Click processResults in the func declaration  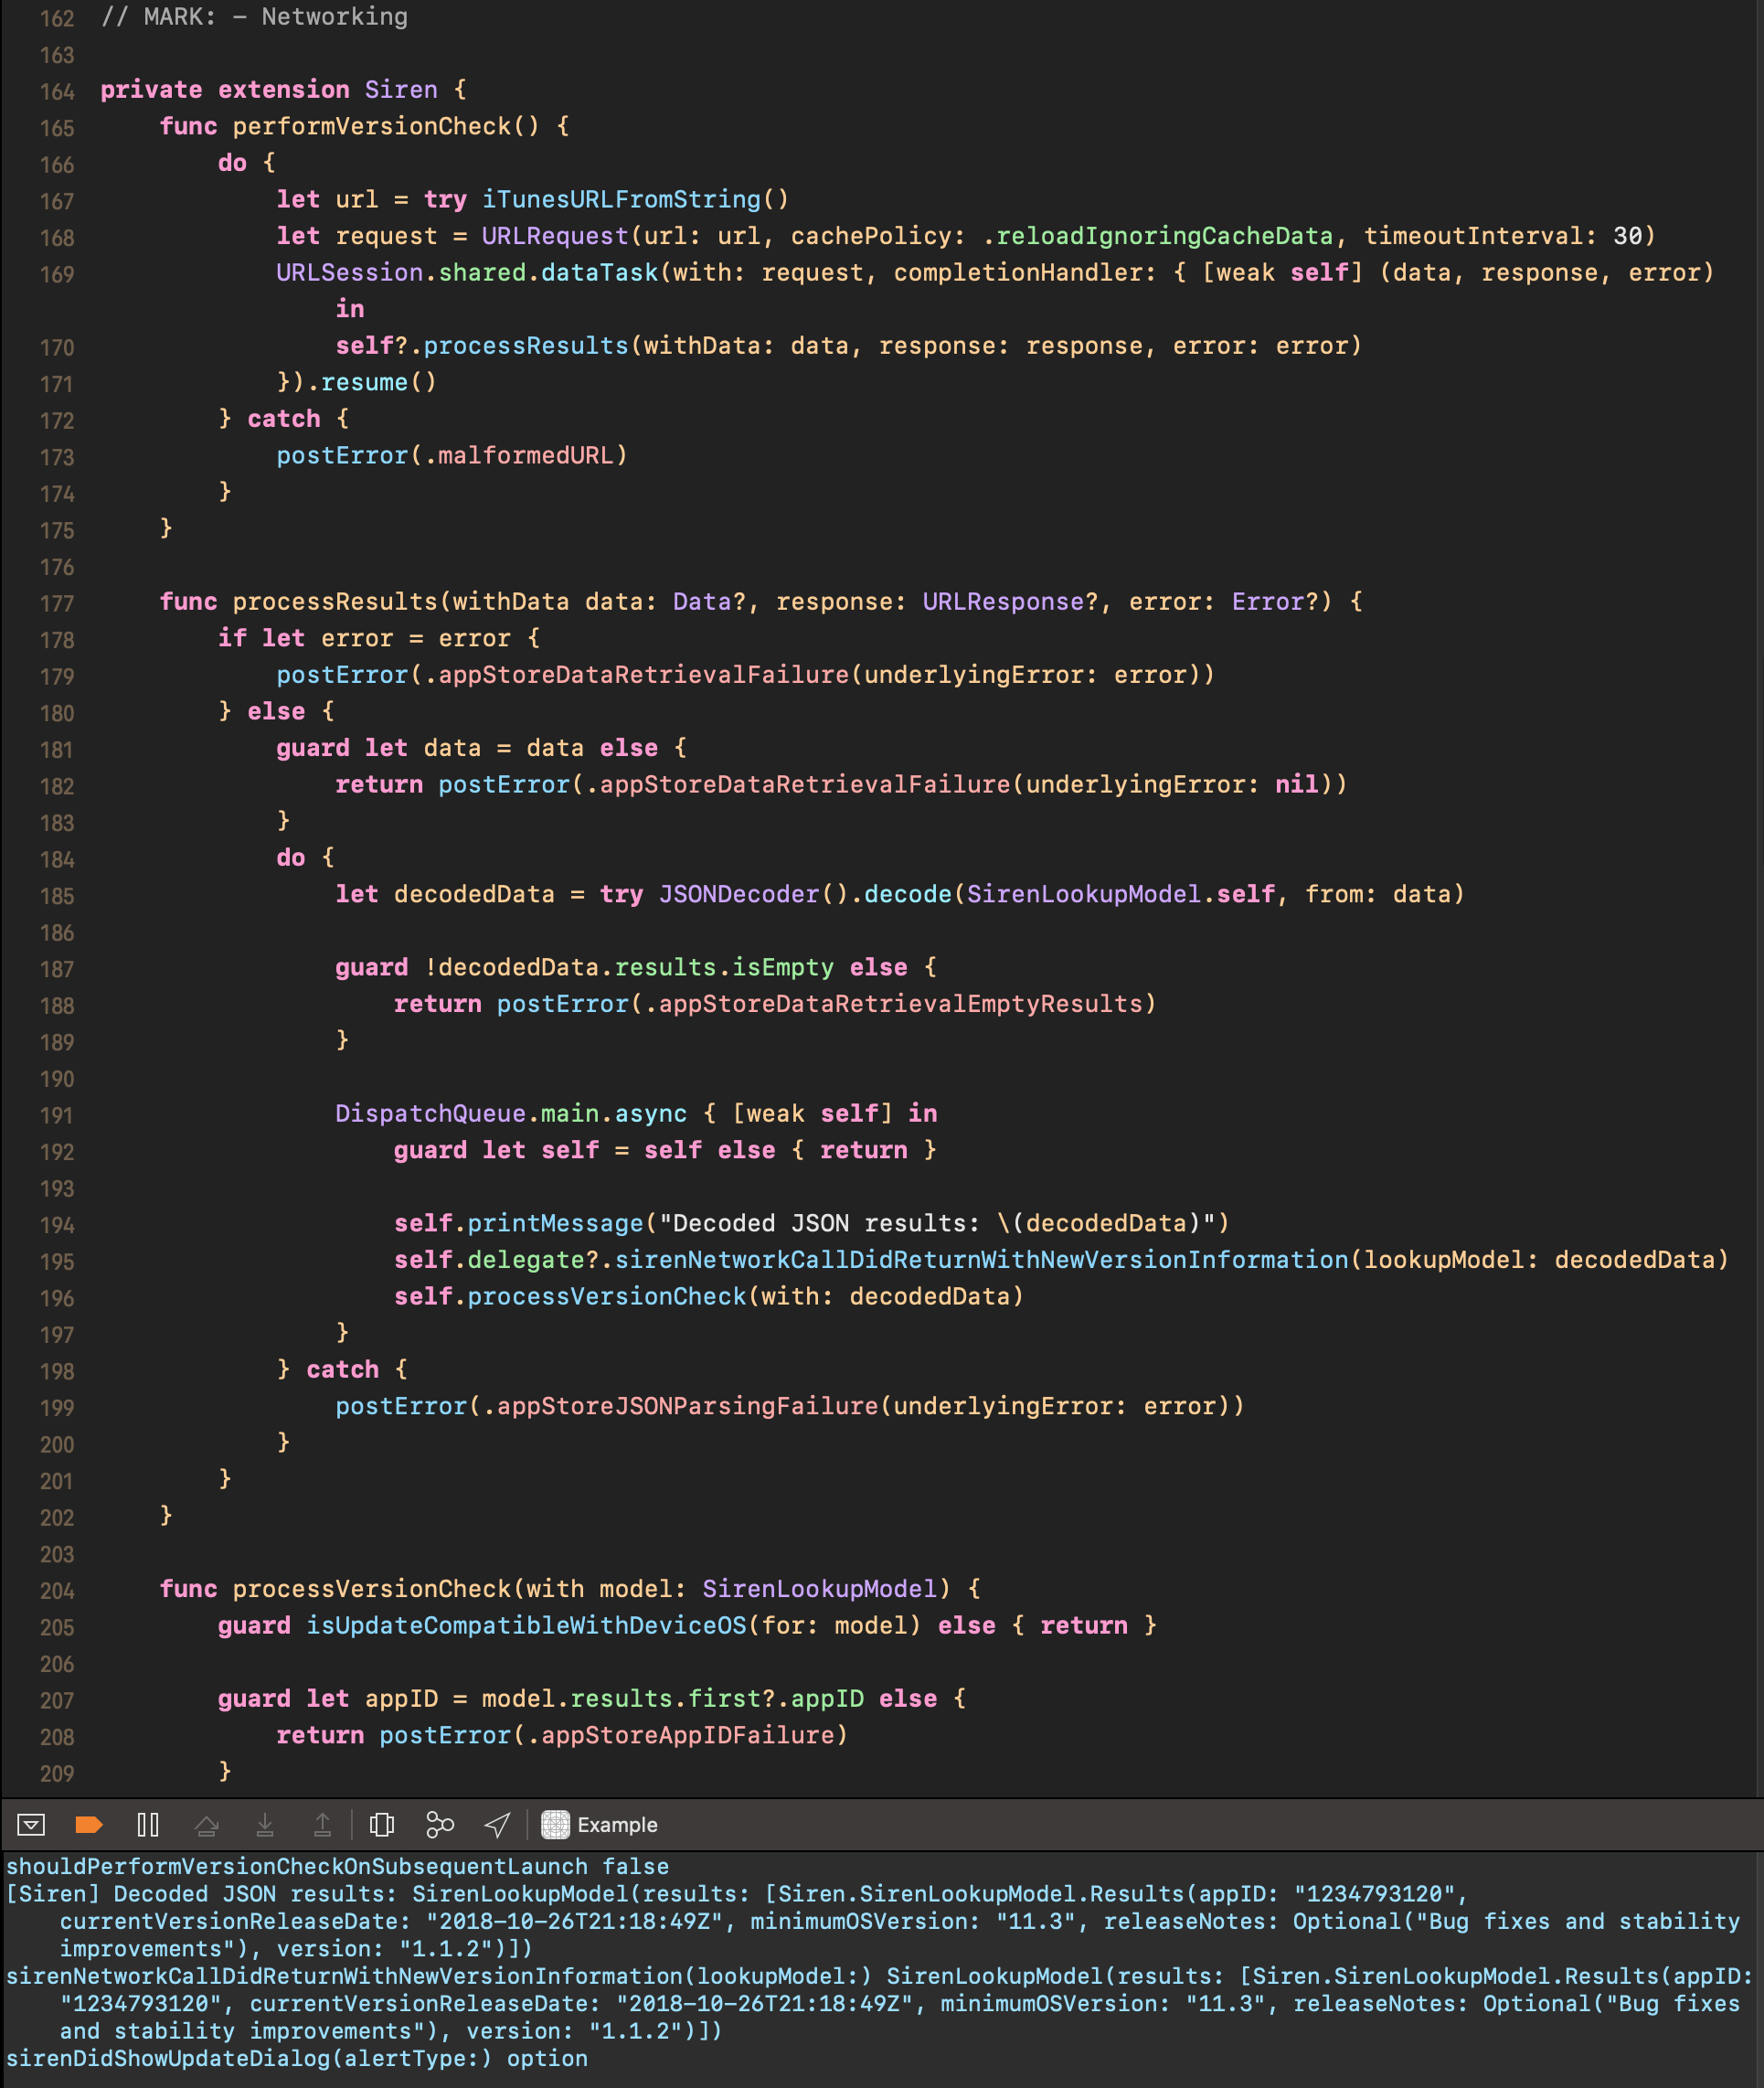tap(335, 601)
